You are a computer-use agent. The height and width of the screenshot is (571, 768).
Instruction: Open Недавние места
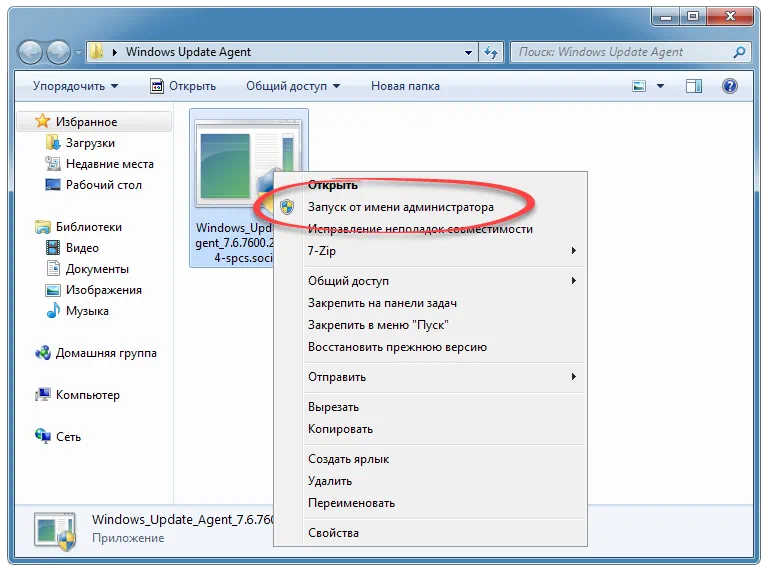[110, 164]
